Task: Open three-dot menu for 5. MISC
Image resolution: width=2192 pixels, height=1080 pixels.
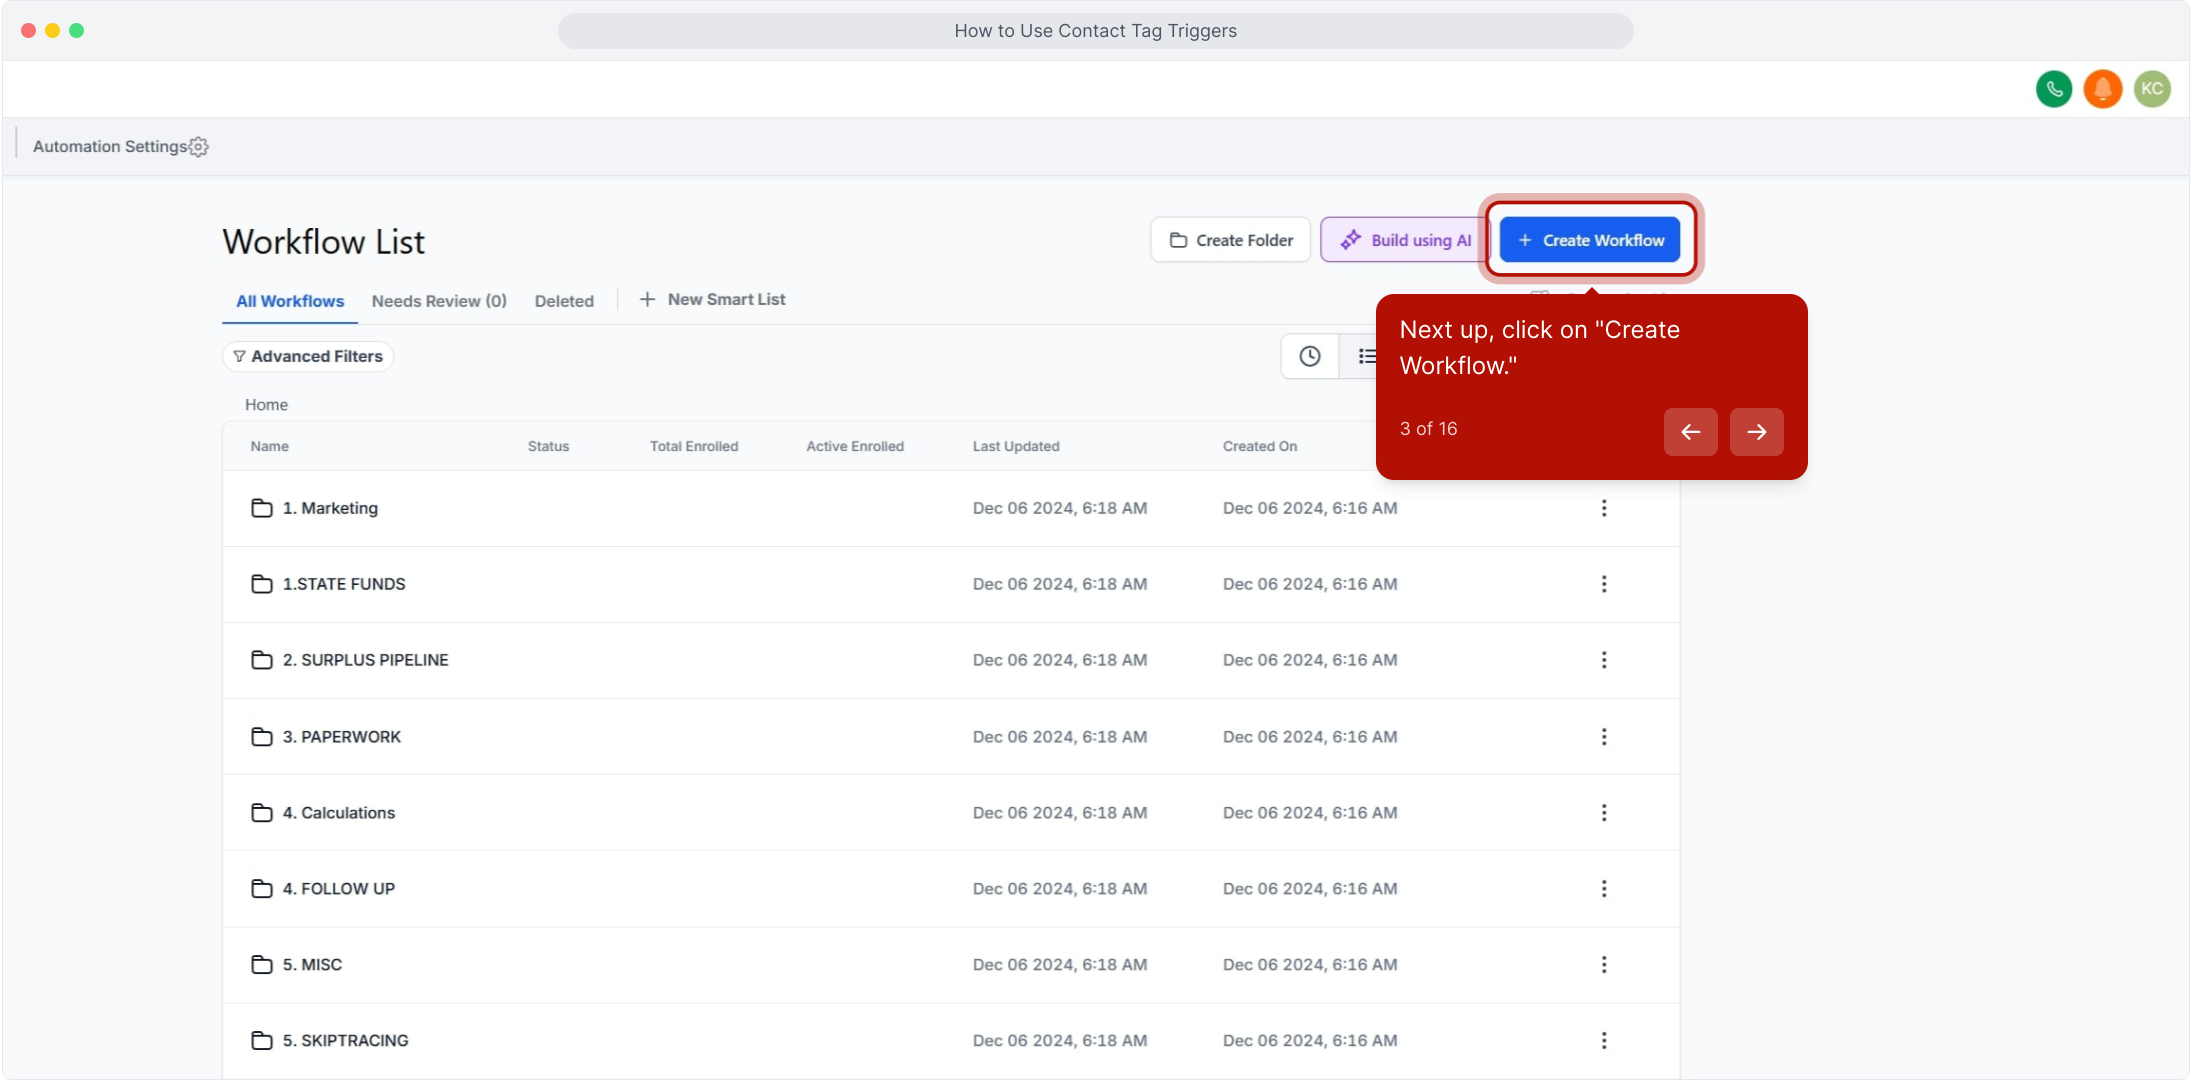Action: [x=1603, y=965]
